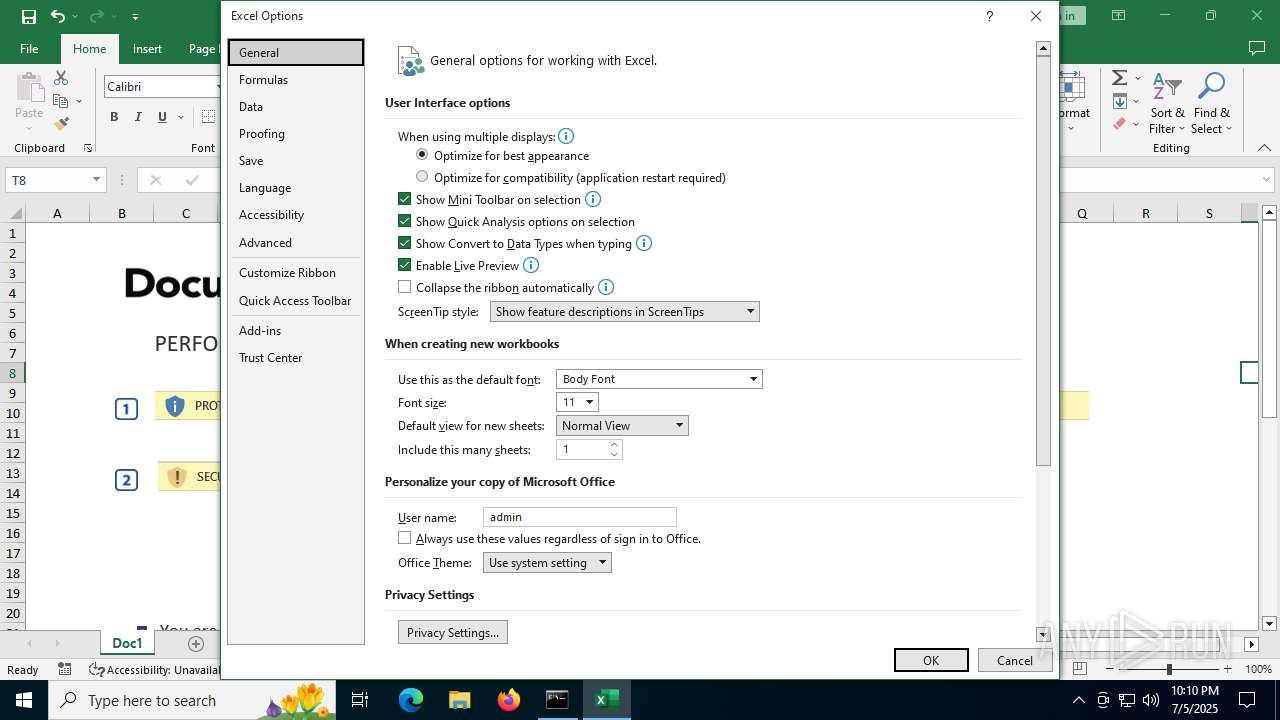Screen dimensions: 1280x720
Task: Click the OK button
Action: tap(931, 660)
